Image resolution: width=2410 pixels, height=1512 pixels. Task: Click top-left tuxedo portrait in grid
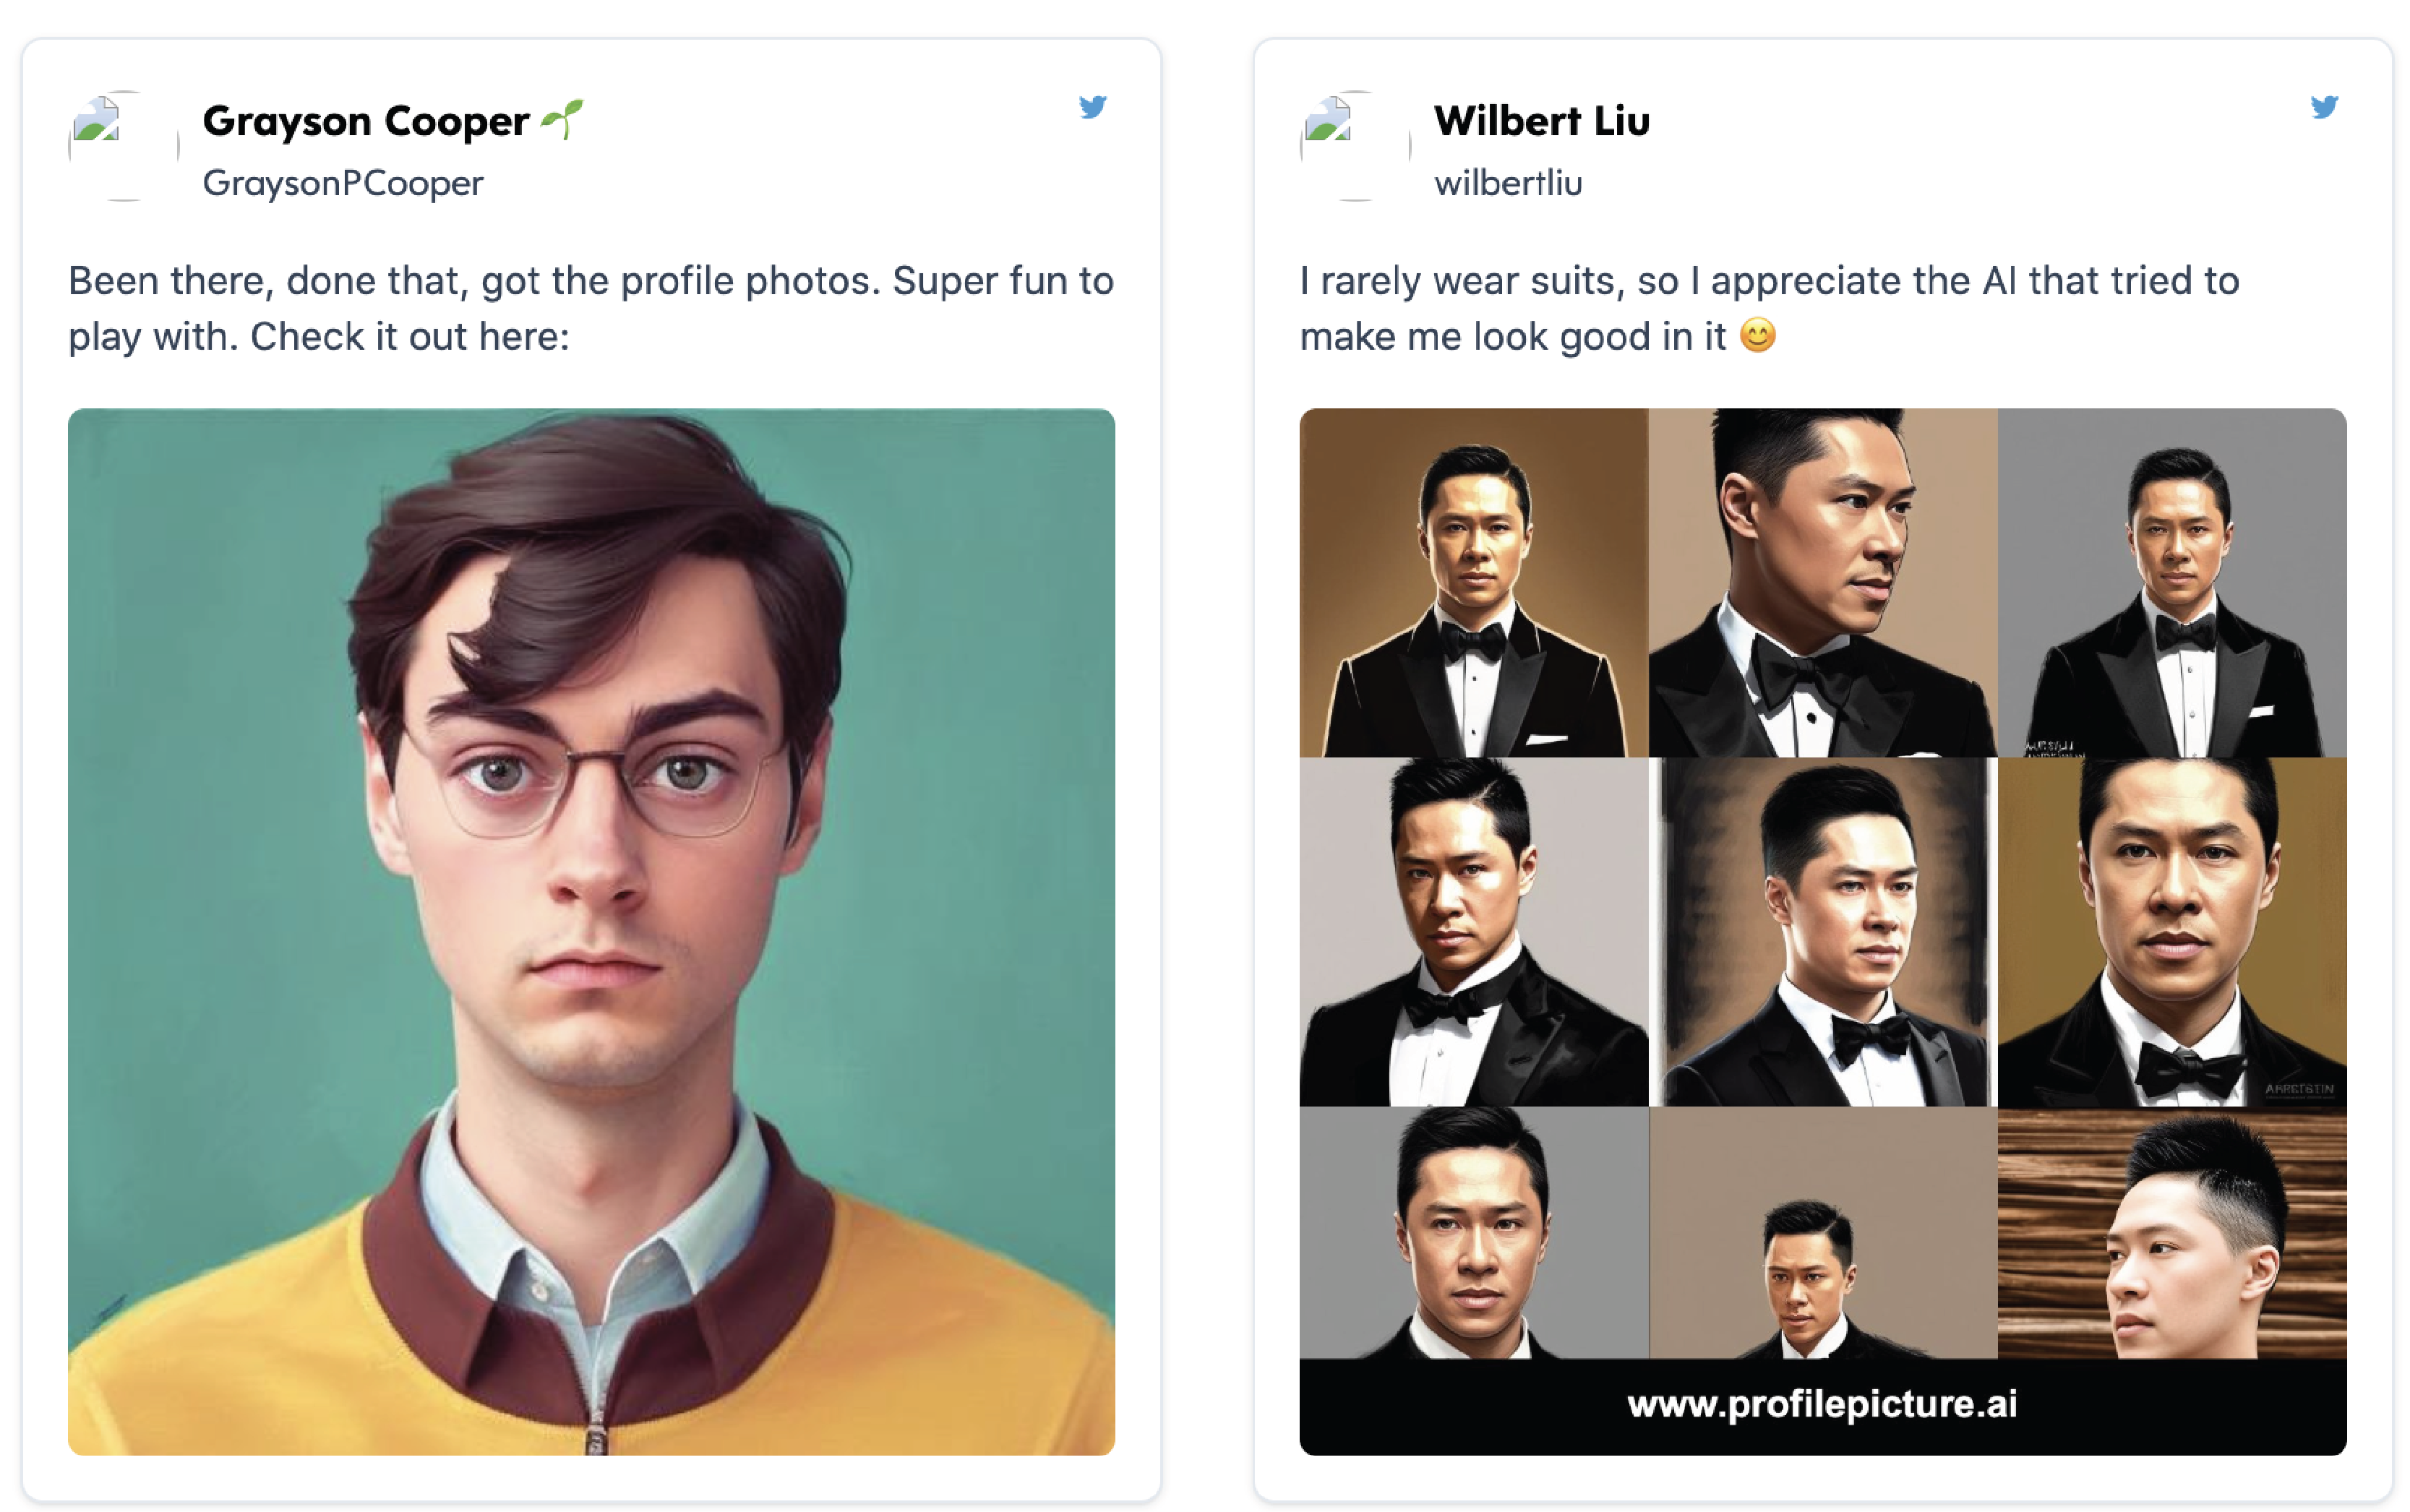(x=1474, y=582)
